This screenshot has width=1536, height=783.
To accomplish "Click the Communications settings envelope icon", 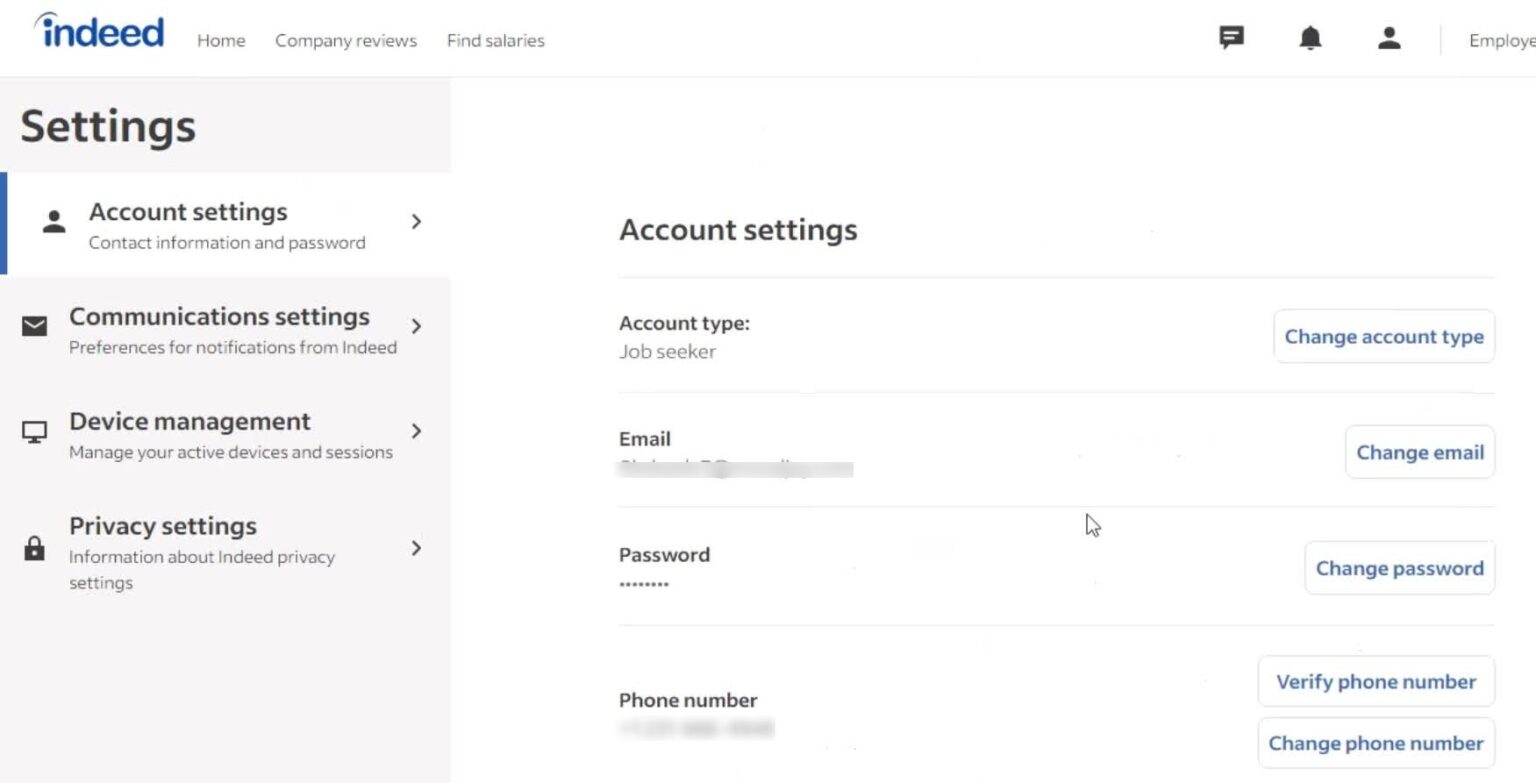I will [35, 326].
